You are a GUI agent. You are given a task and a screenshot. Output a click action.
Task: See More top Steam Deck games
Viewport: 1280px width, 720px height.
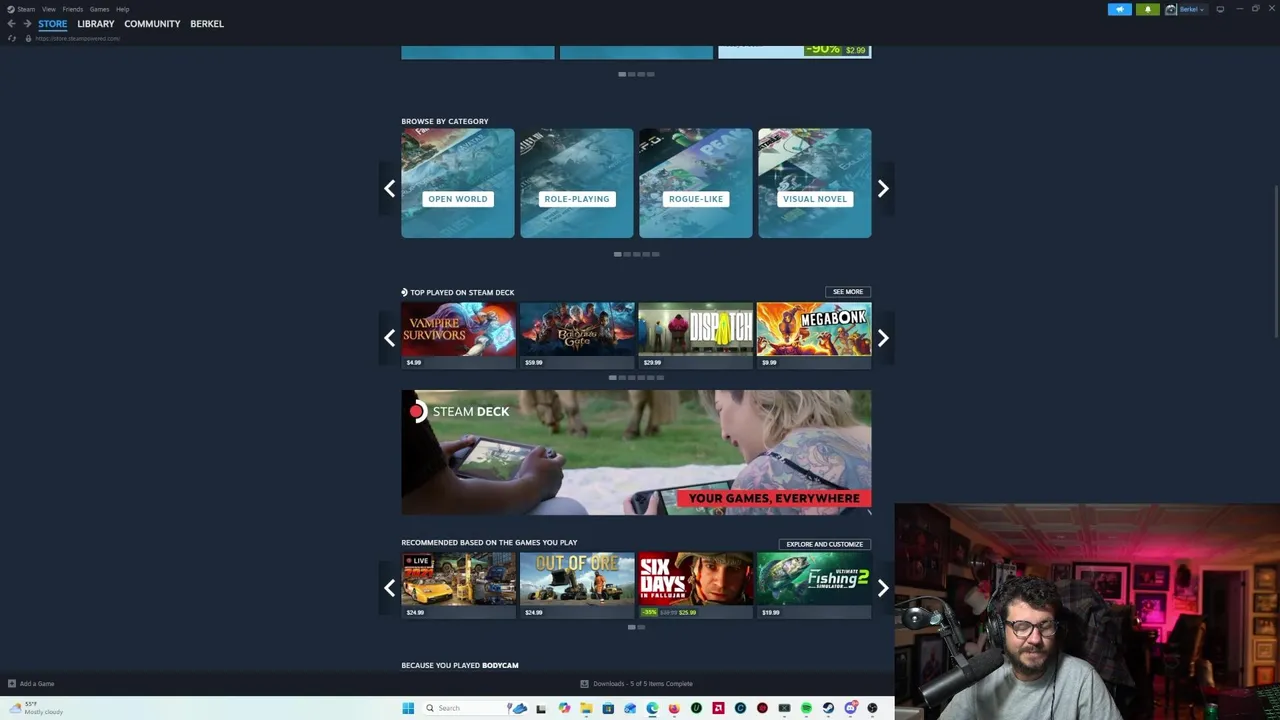pyautogui.click(x=848, y=292)
